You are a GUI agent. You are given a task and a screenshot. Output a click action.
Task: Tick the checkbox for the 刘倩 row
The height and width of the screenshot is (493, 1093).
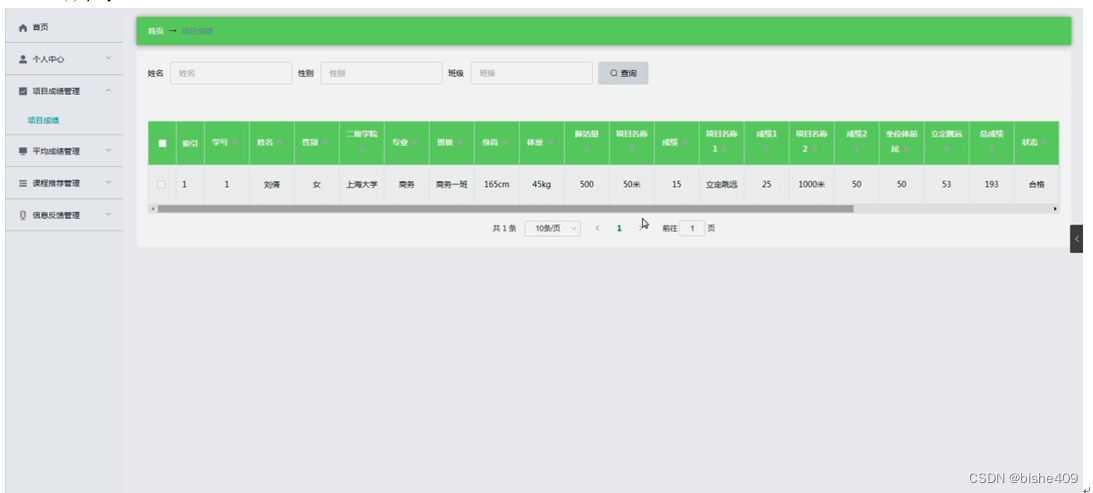click(162, 184)
